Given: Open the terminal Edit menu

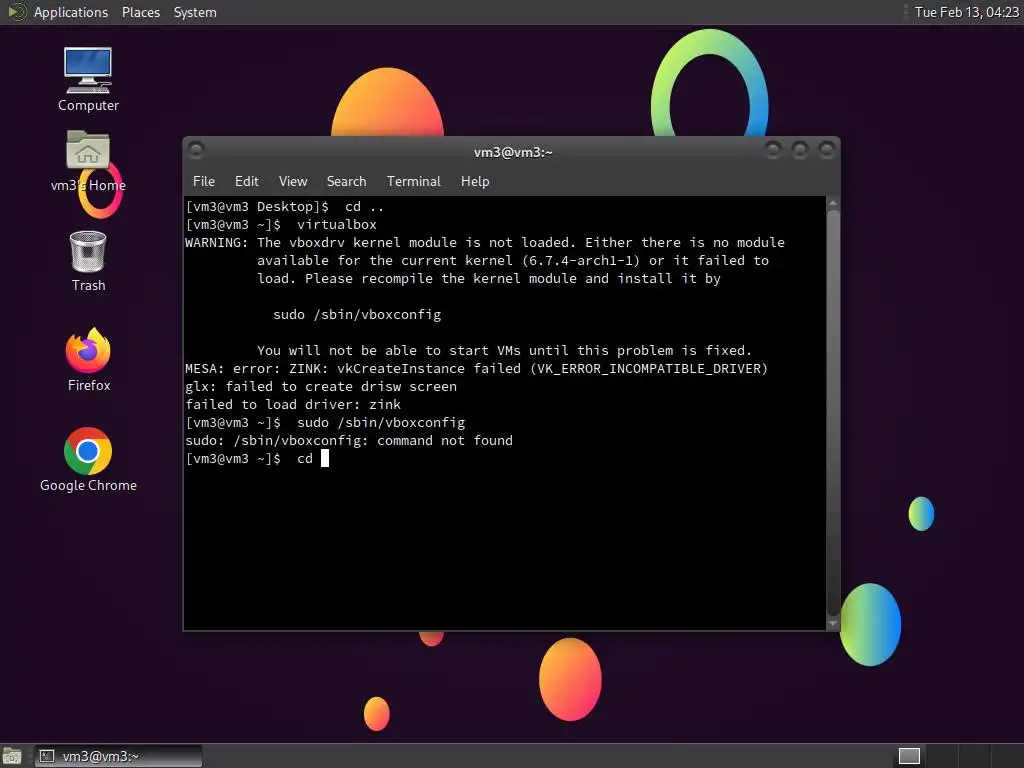Looking at the screenshot, I should point(246,182).
